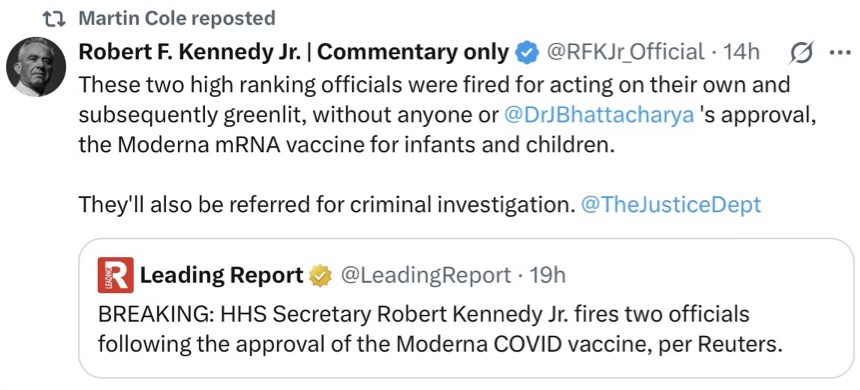Click the 19h timestamp in quoted post
Screen dimensions: 860x390
[547, 275]
